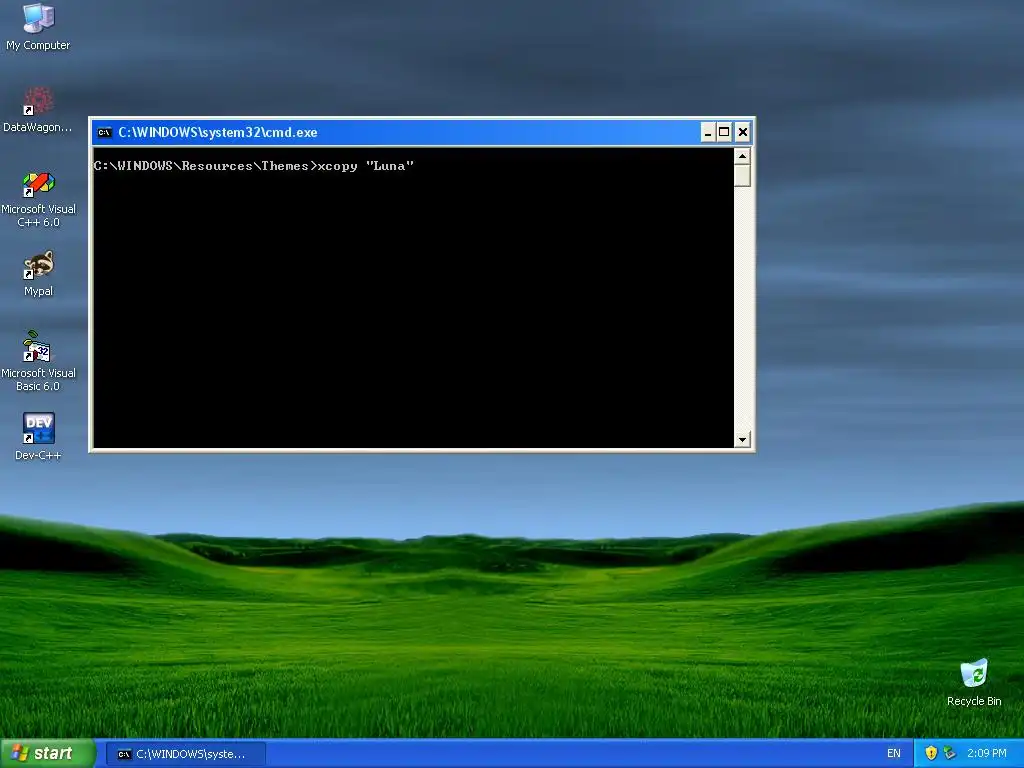Close the cmd.exe window

tap(743, 133)
